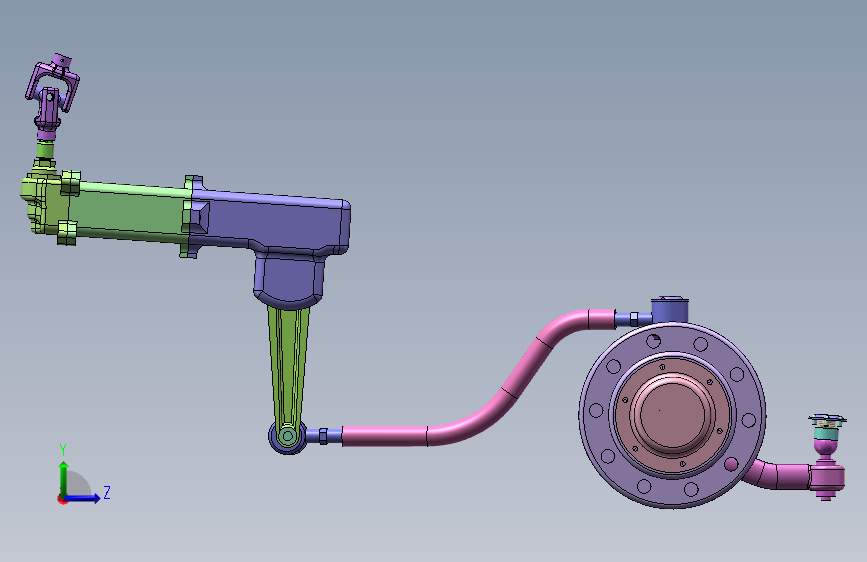867x562 pixels.
Task: Click the red origin point of the triad
Action: pos(61,499)
